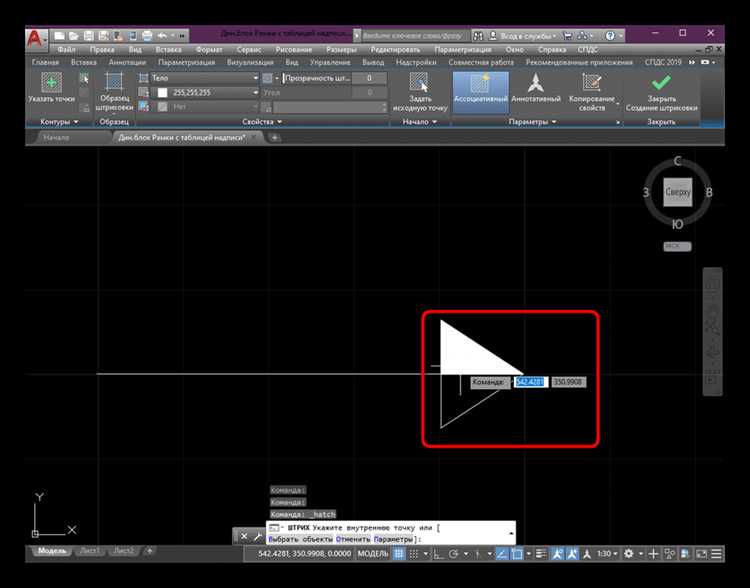Click the status bar customization menu icon

[x=716, y=554]
